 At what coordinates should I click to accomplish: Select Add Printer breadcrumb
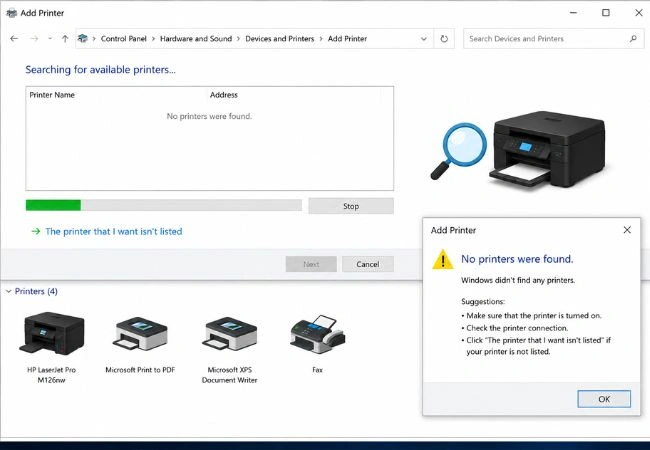pos(347,39)
